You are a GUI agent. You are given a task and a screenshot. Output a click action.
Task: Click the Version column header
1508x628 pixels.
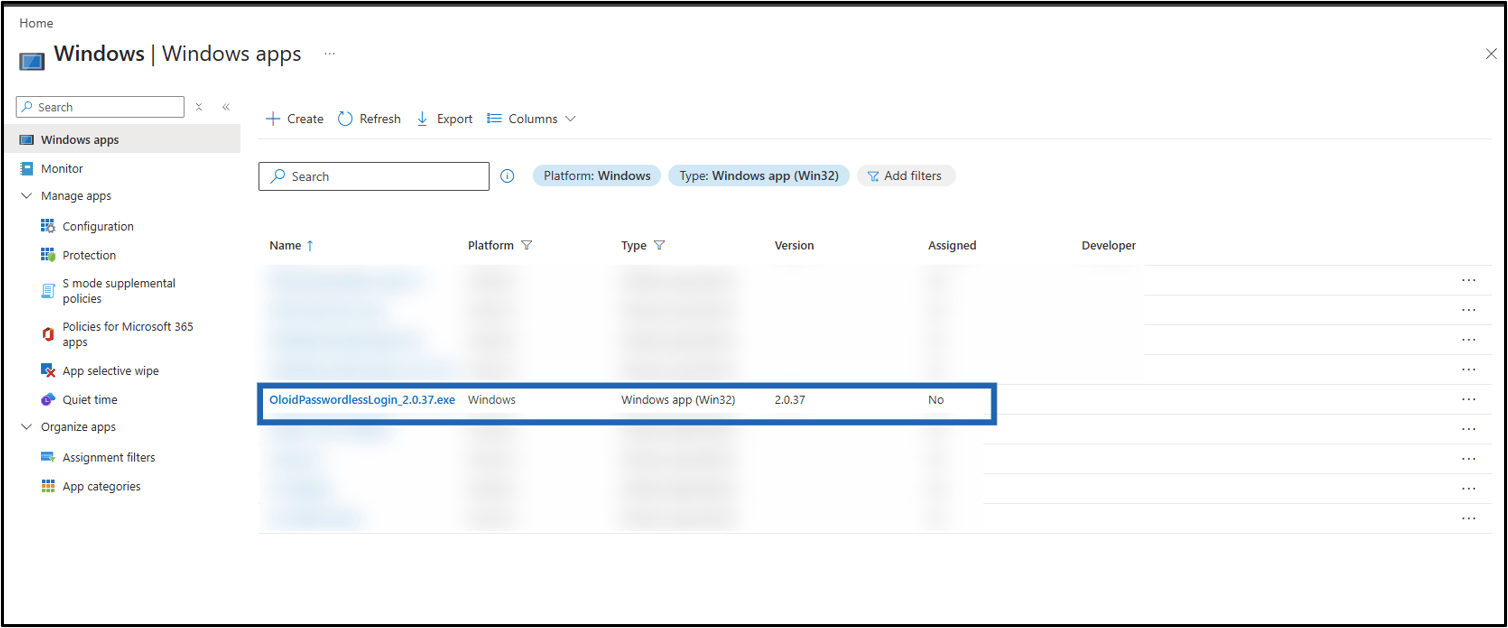(x=794, y=246)
